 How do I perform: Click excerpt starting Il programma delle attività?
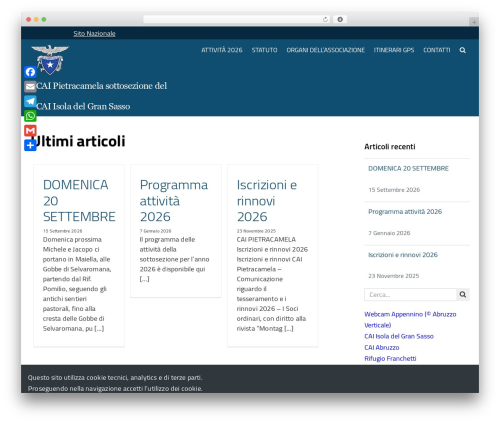click(174, 259)
